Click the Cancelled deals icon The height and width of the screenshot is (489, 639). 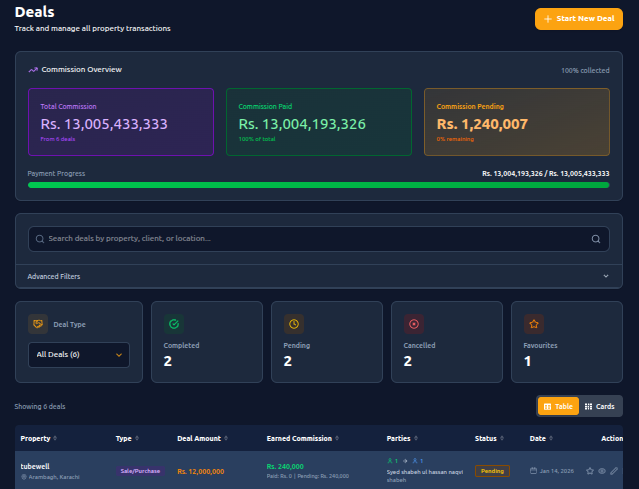click(x=413, y=324)
